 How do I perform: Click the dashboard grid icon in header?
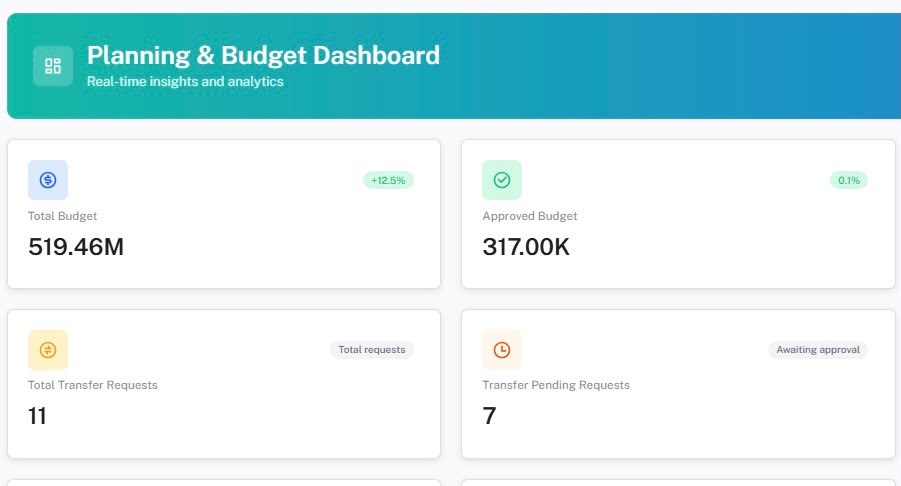(x=53, y=66)
